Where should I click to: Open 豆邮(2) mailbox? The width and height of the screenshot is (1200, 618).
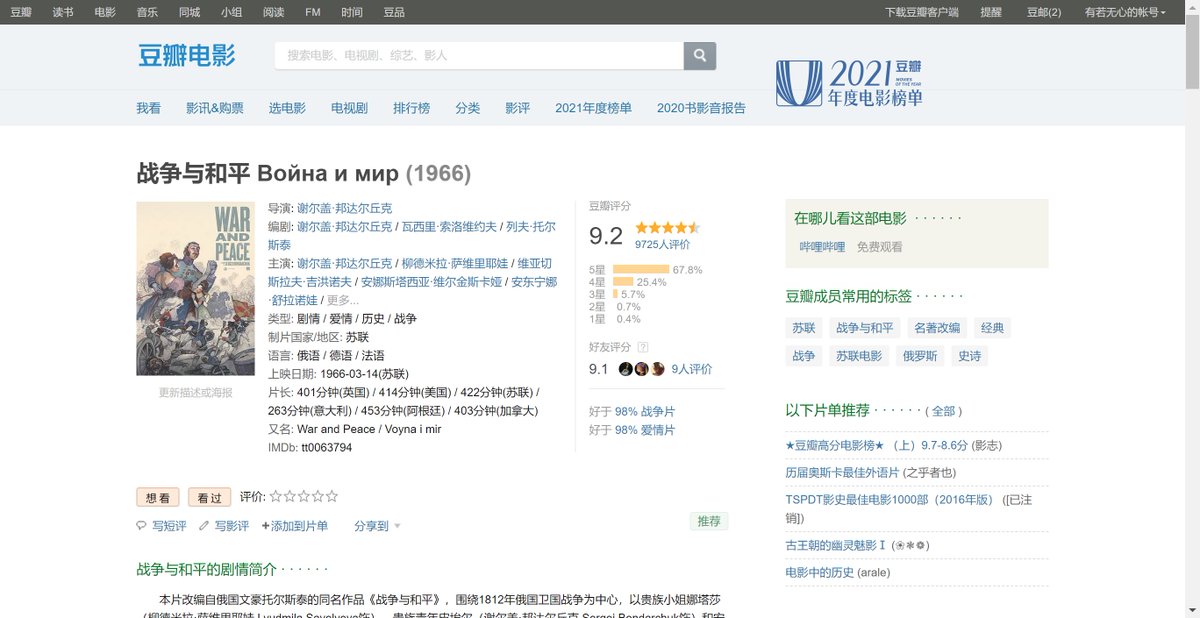[x=1044, y=12]
